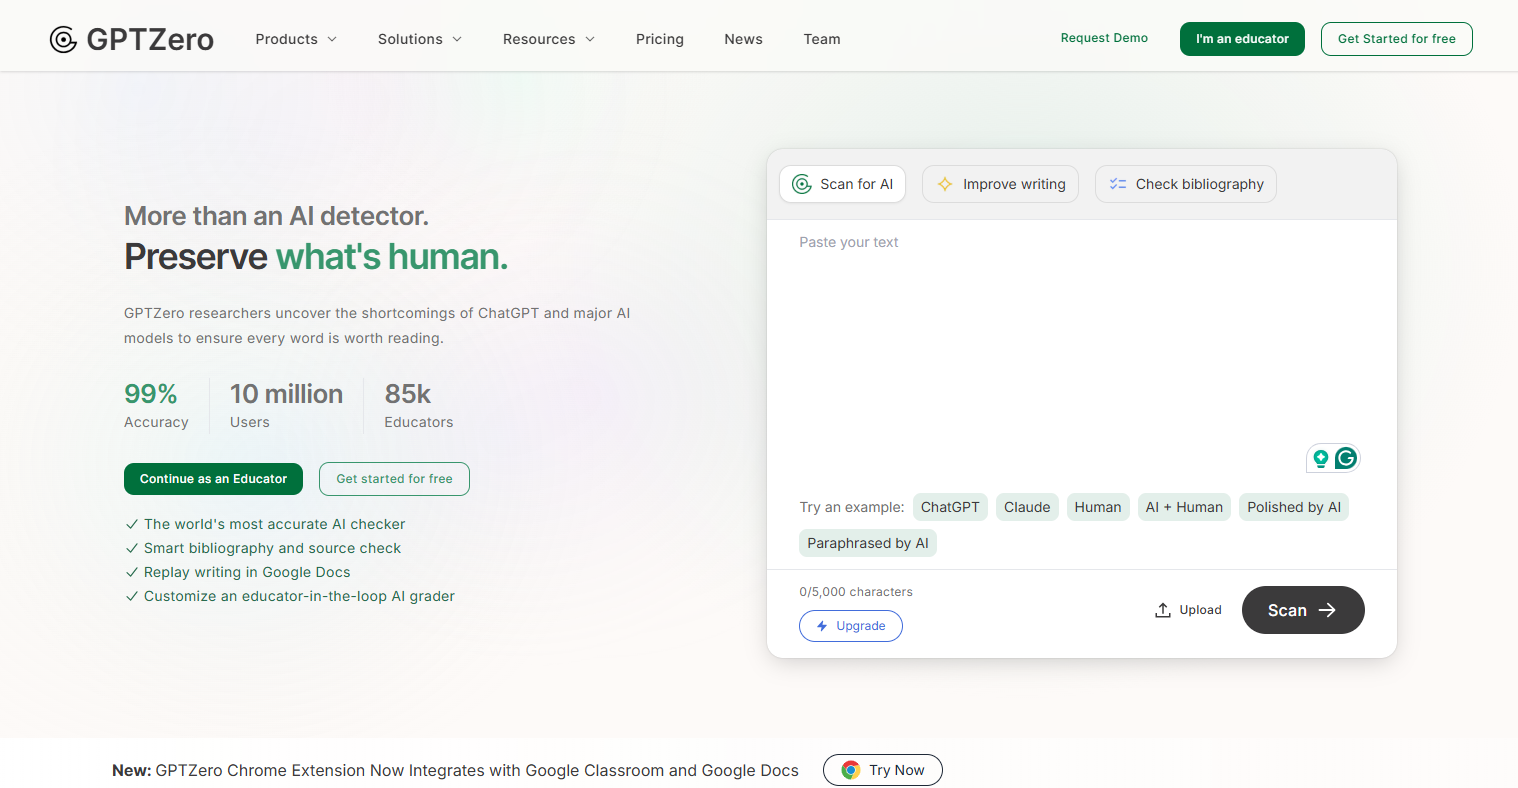The height and width of the screenshot is (788, 1518).
Task: Click the teal lightbulb suggestion icon
Action: coord(1320,457)
